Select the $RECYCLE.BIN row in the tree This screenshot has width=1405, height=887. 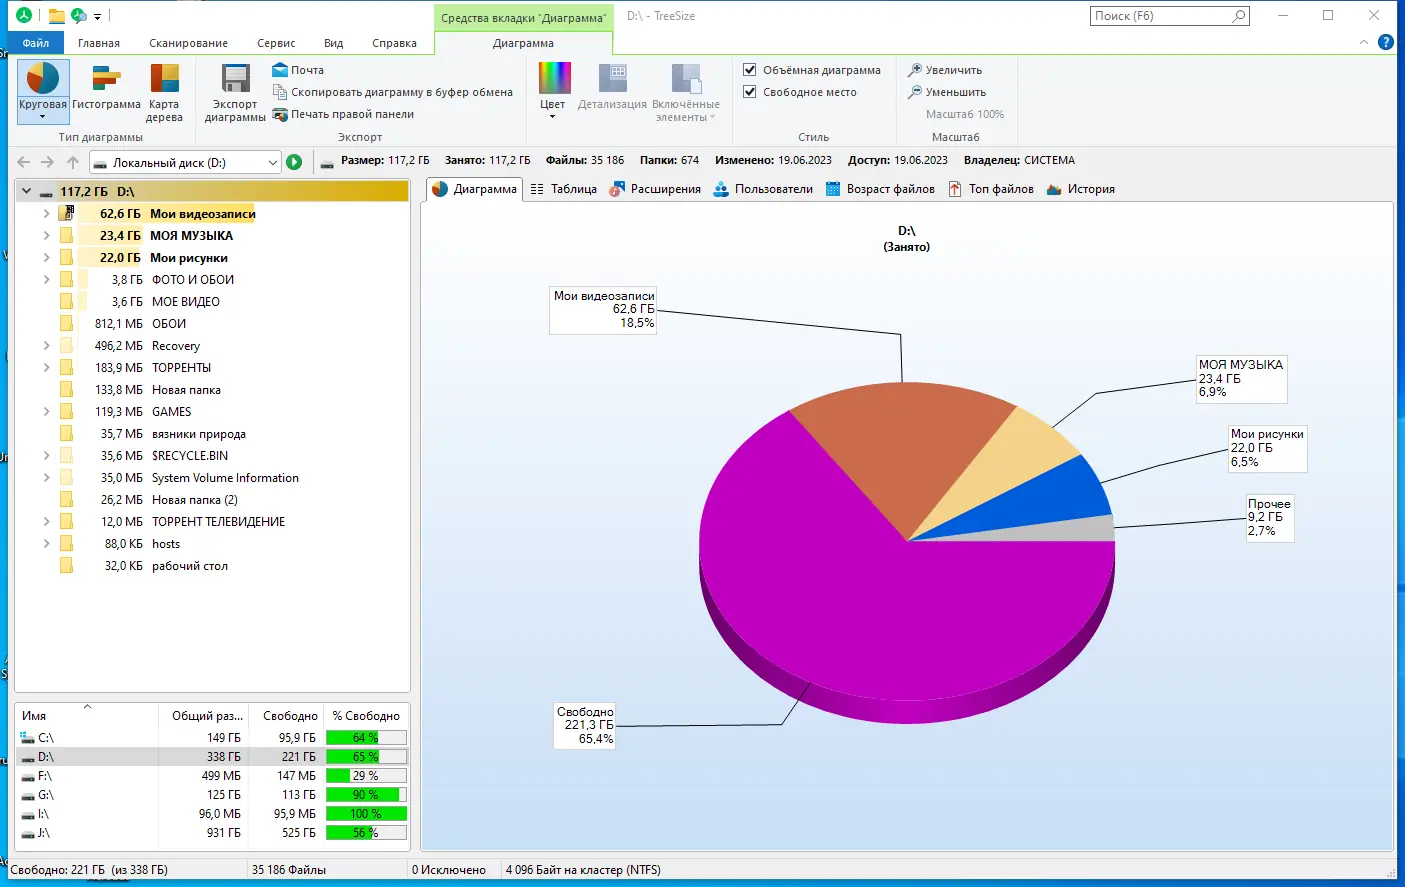click(212, 456)
